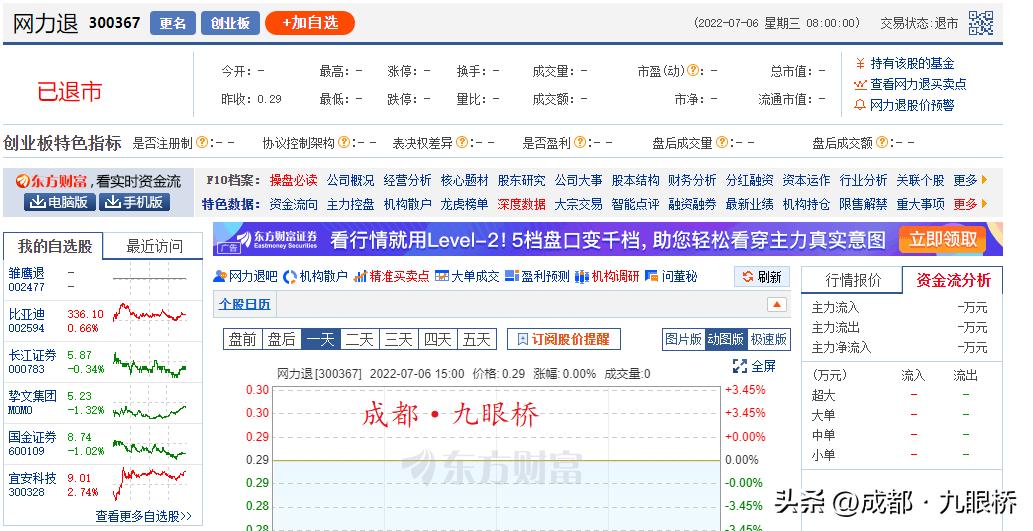Open 公司概况 link
The height and width of the screenshot is (531, 1033).
point(350,181)
